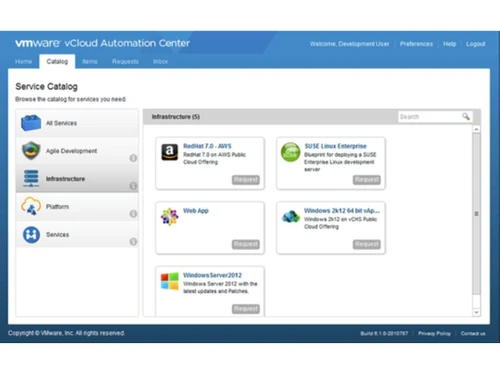Open the Items tab

point(90,61)
